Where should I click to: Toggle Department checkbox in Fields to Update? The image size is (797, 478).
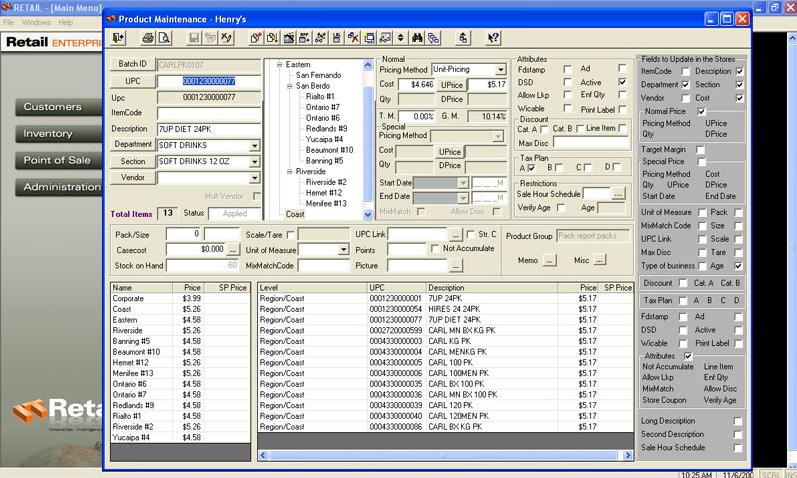point(685,84)
